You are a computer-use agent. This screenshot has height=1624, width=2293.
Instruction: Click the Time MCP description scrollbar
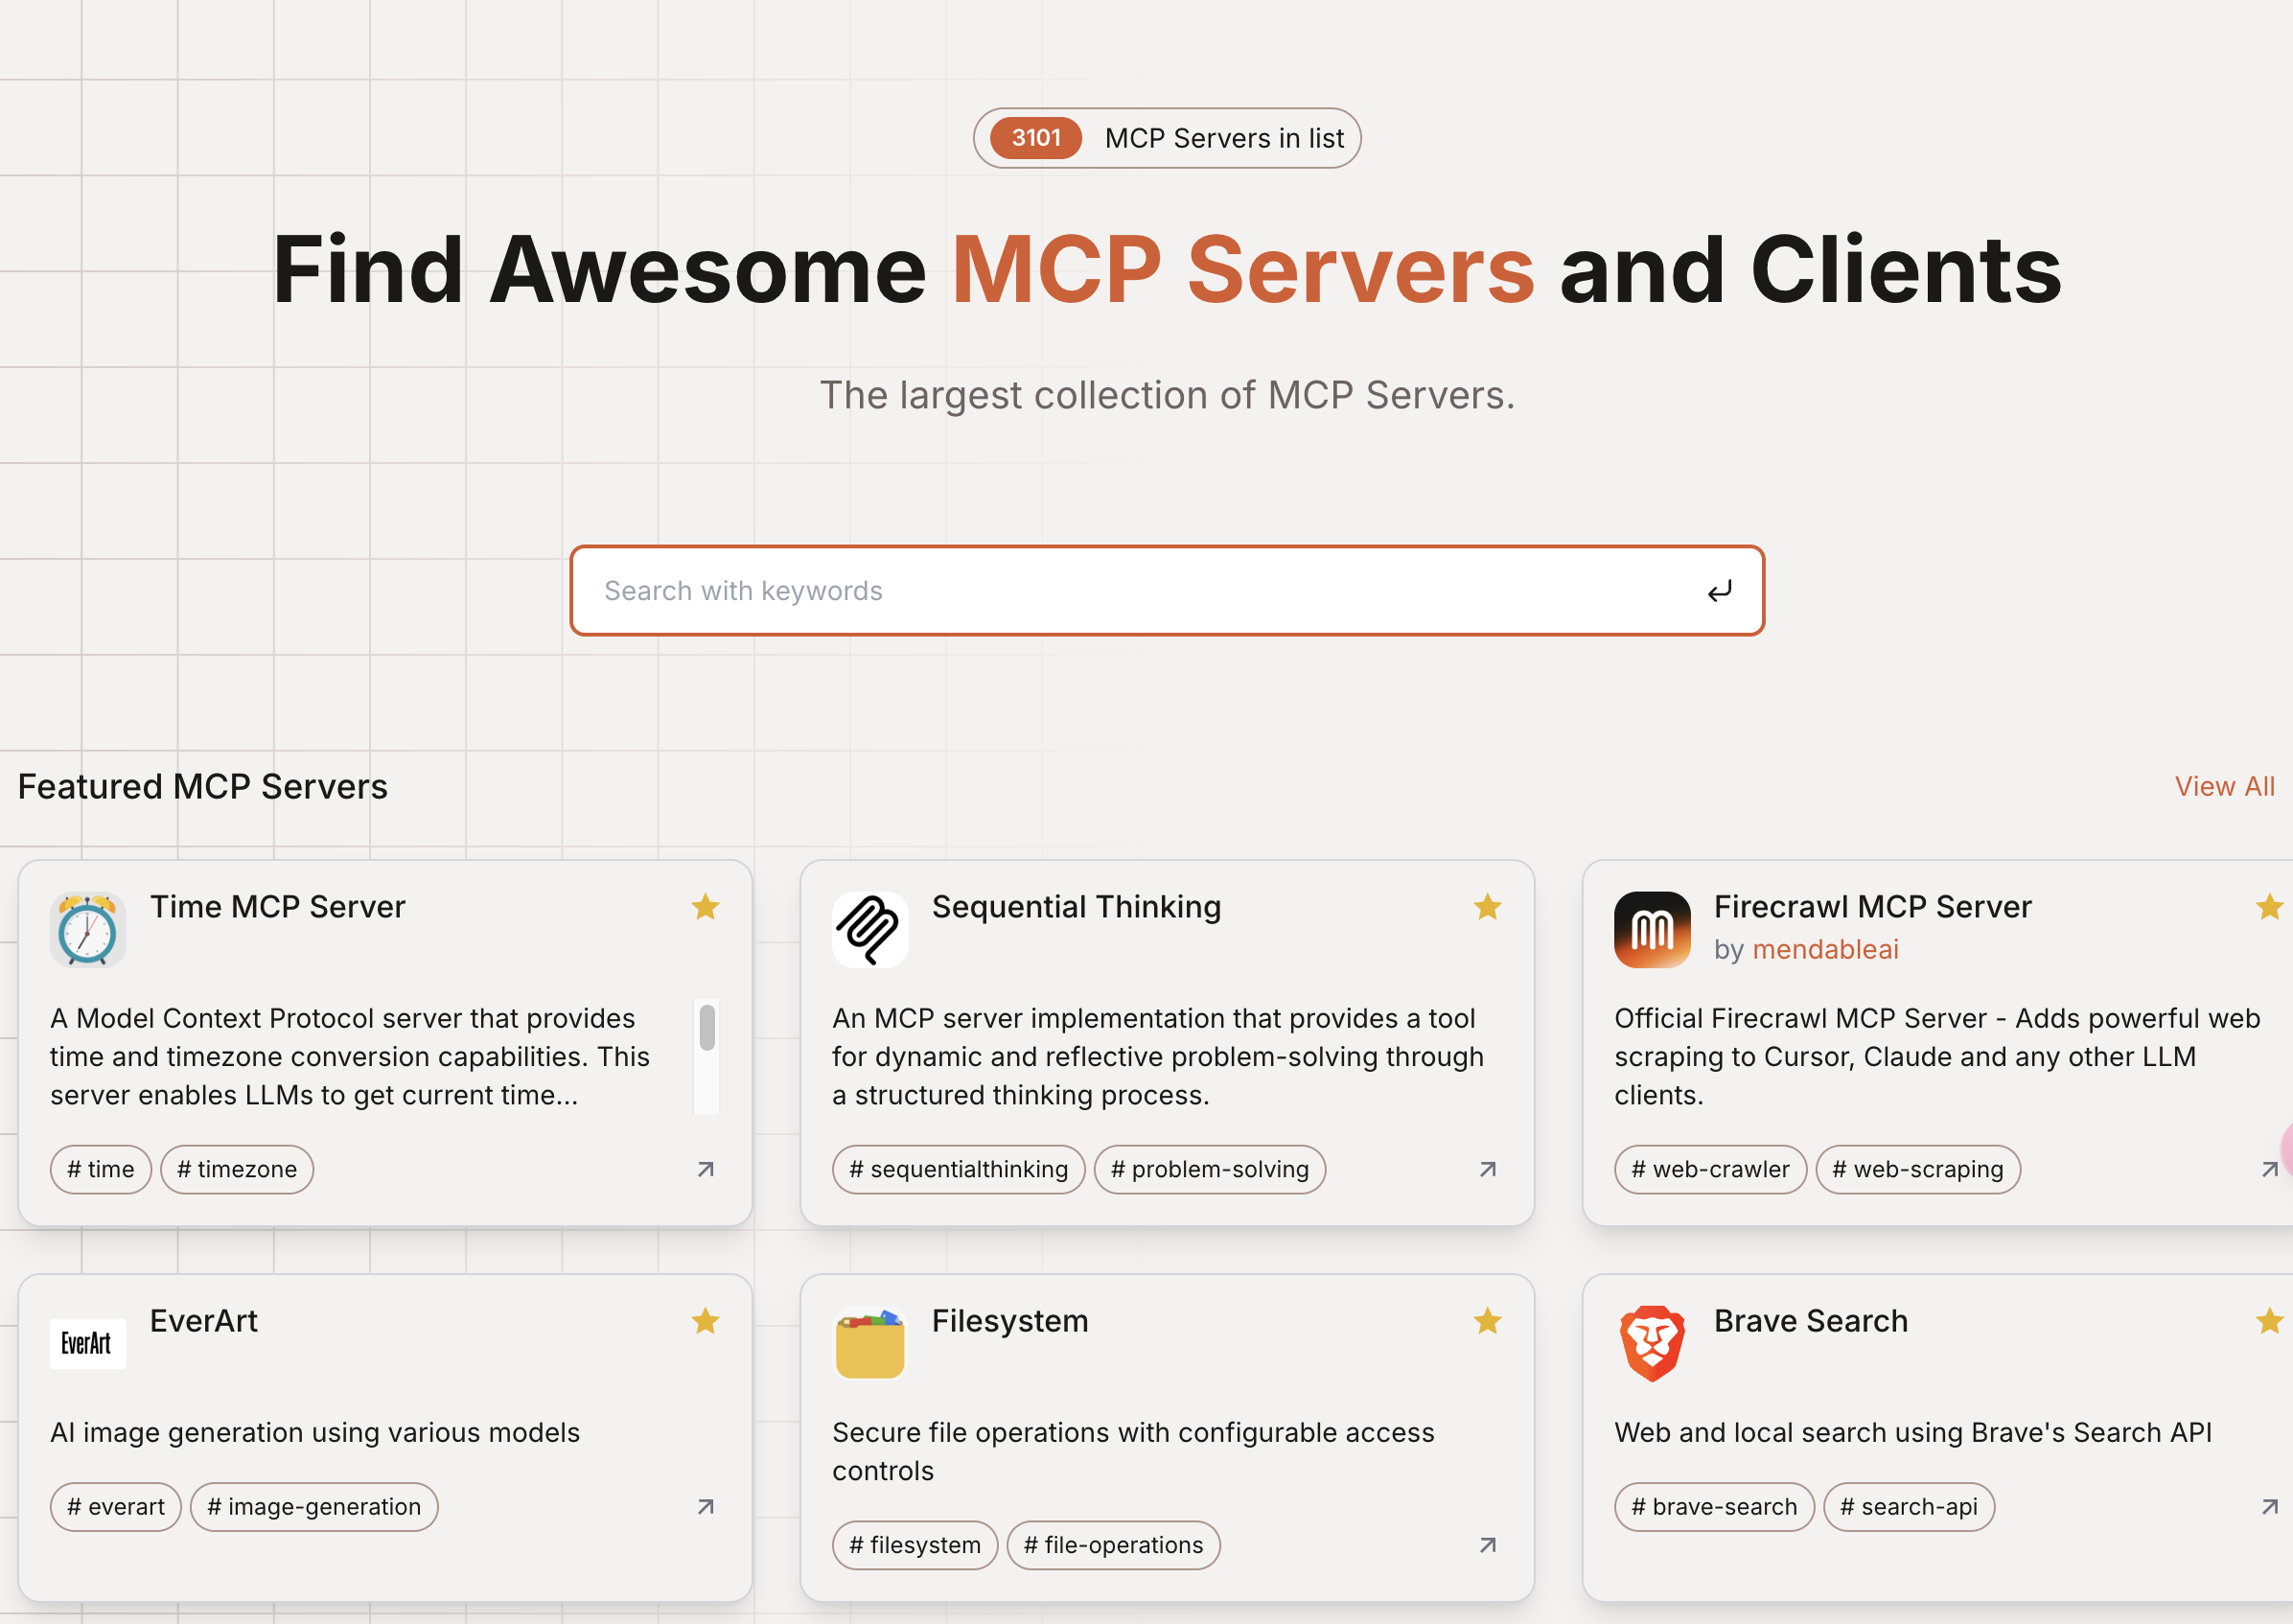coord(707,1028)
